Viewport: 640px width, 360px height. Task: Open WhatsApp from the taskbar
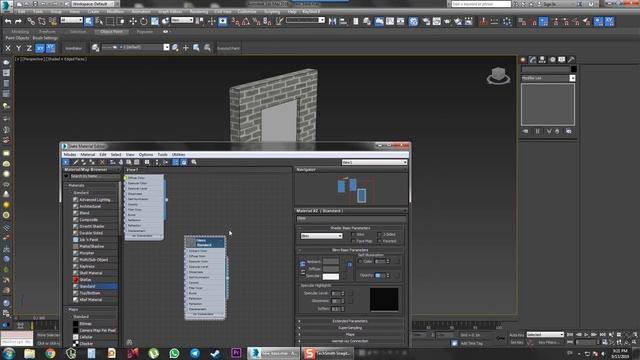[174, 353]
